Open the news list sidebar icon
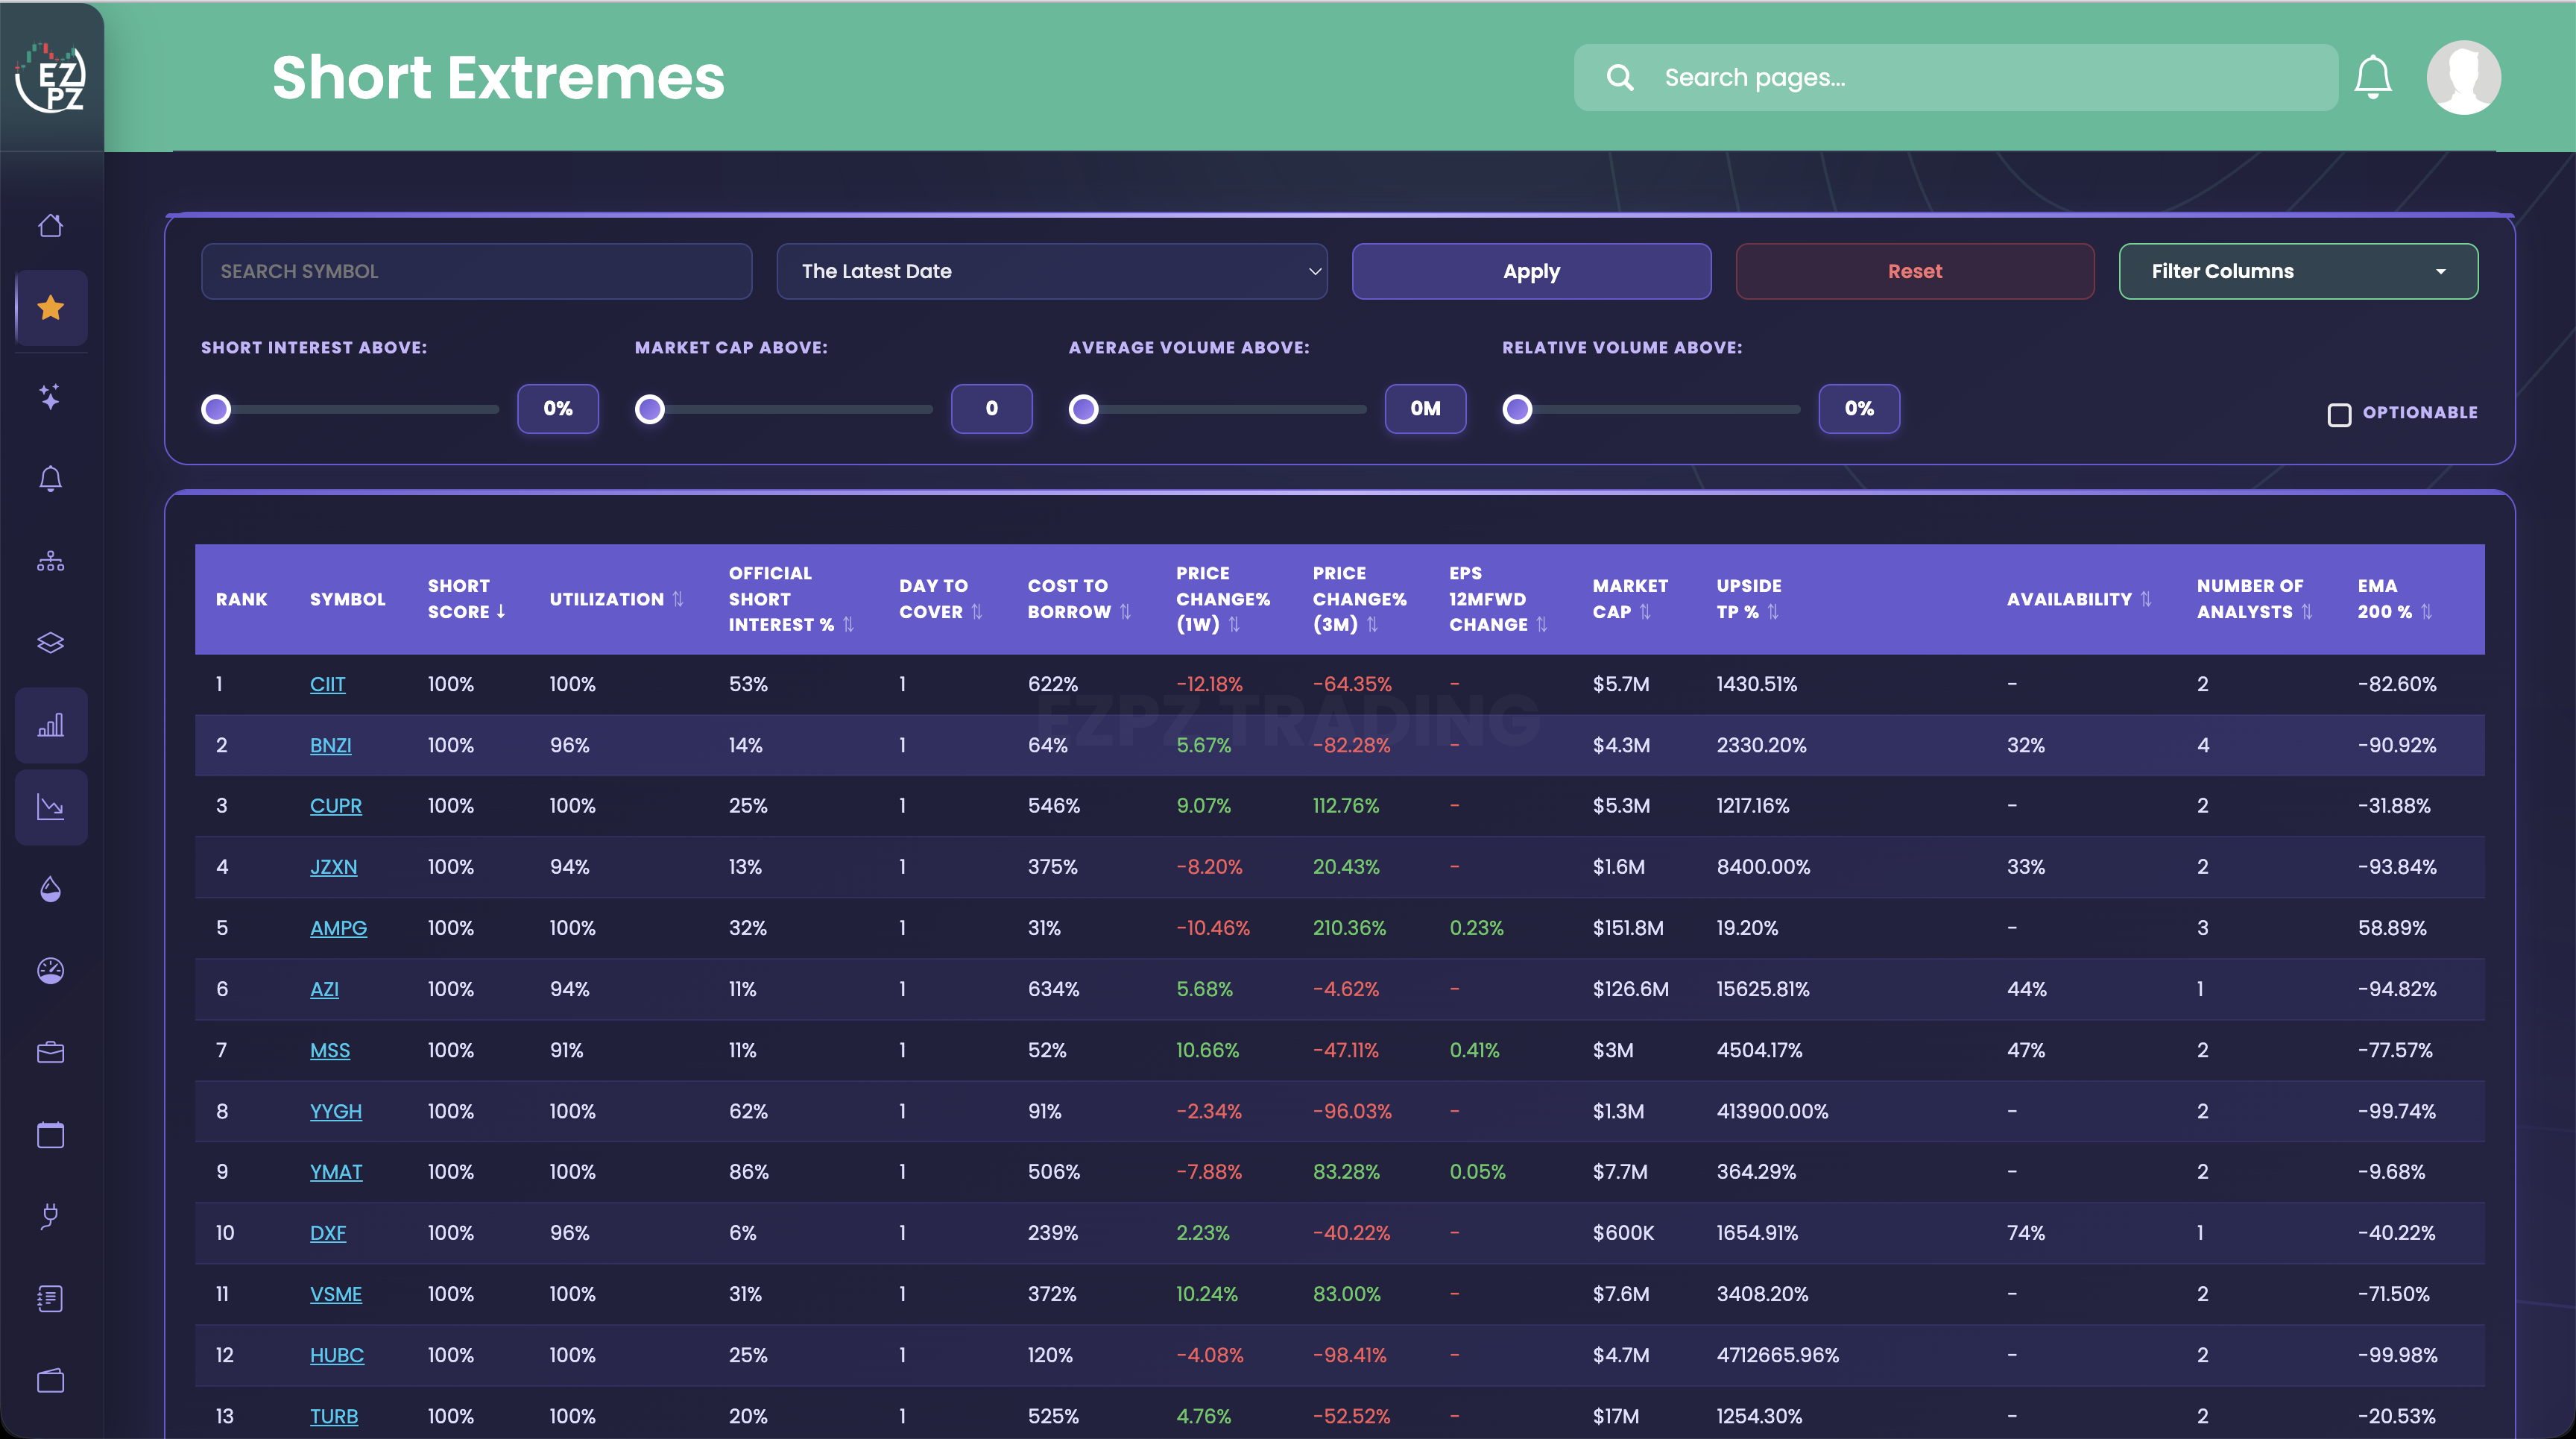This screenshot has width=2576, height=1439. [x=51, y=1299]
